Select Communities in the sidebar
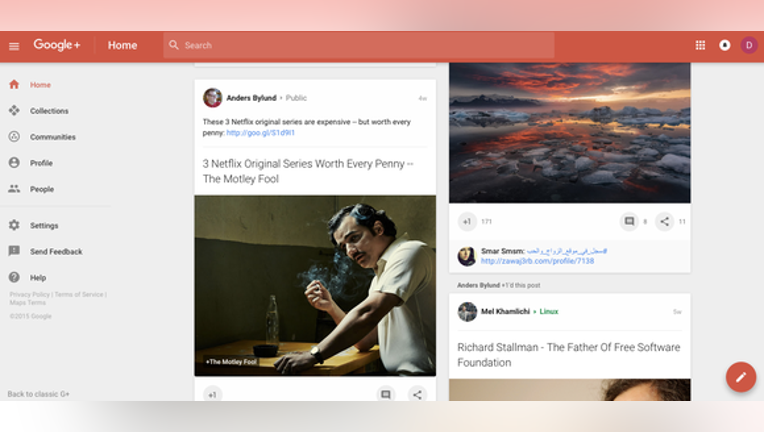 coord(53,137)
